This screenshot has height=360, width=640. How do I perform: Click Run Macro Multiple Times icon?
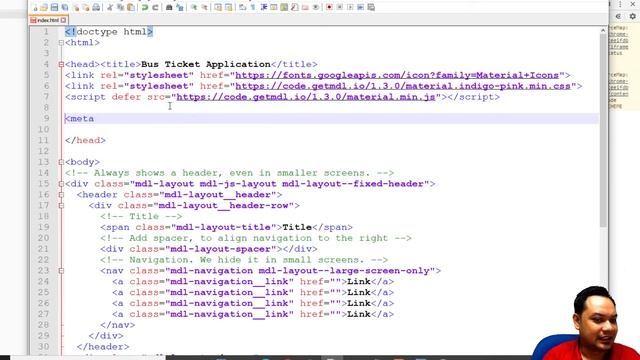click(x=360, y=7)
